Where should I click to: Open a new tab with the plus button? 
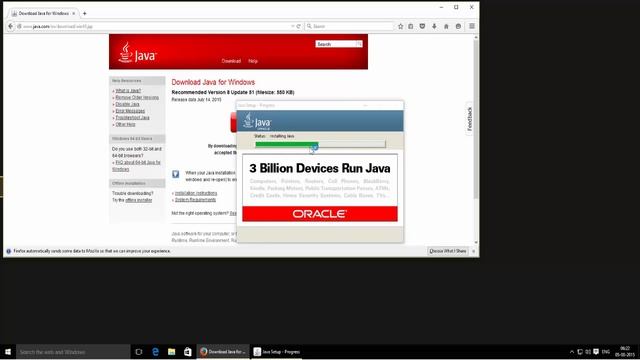84,13
